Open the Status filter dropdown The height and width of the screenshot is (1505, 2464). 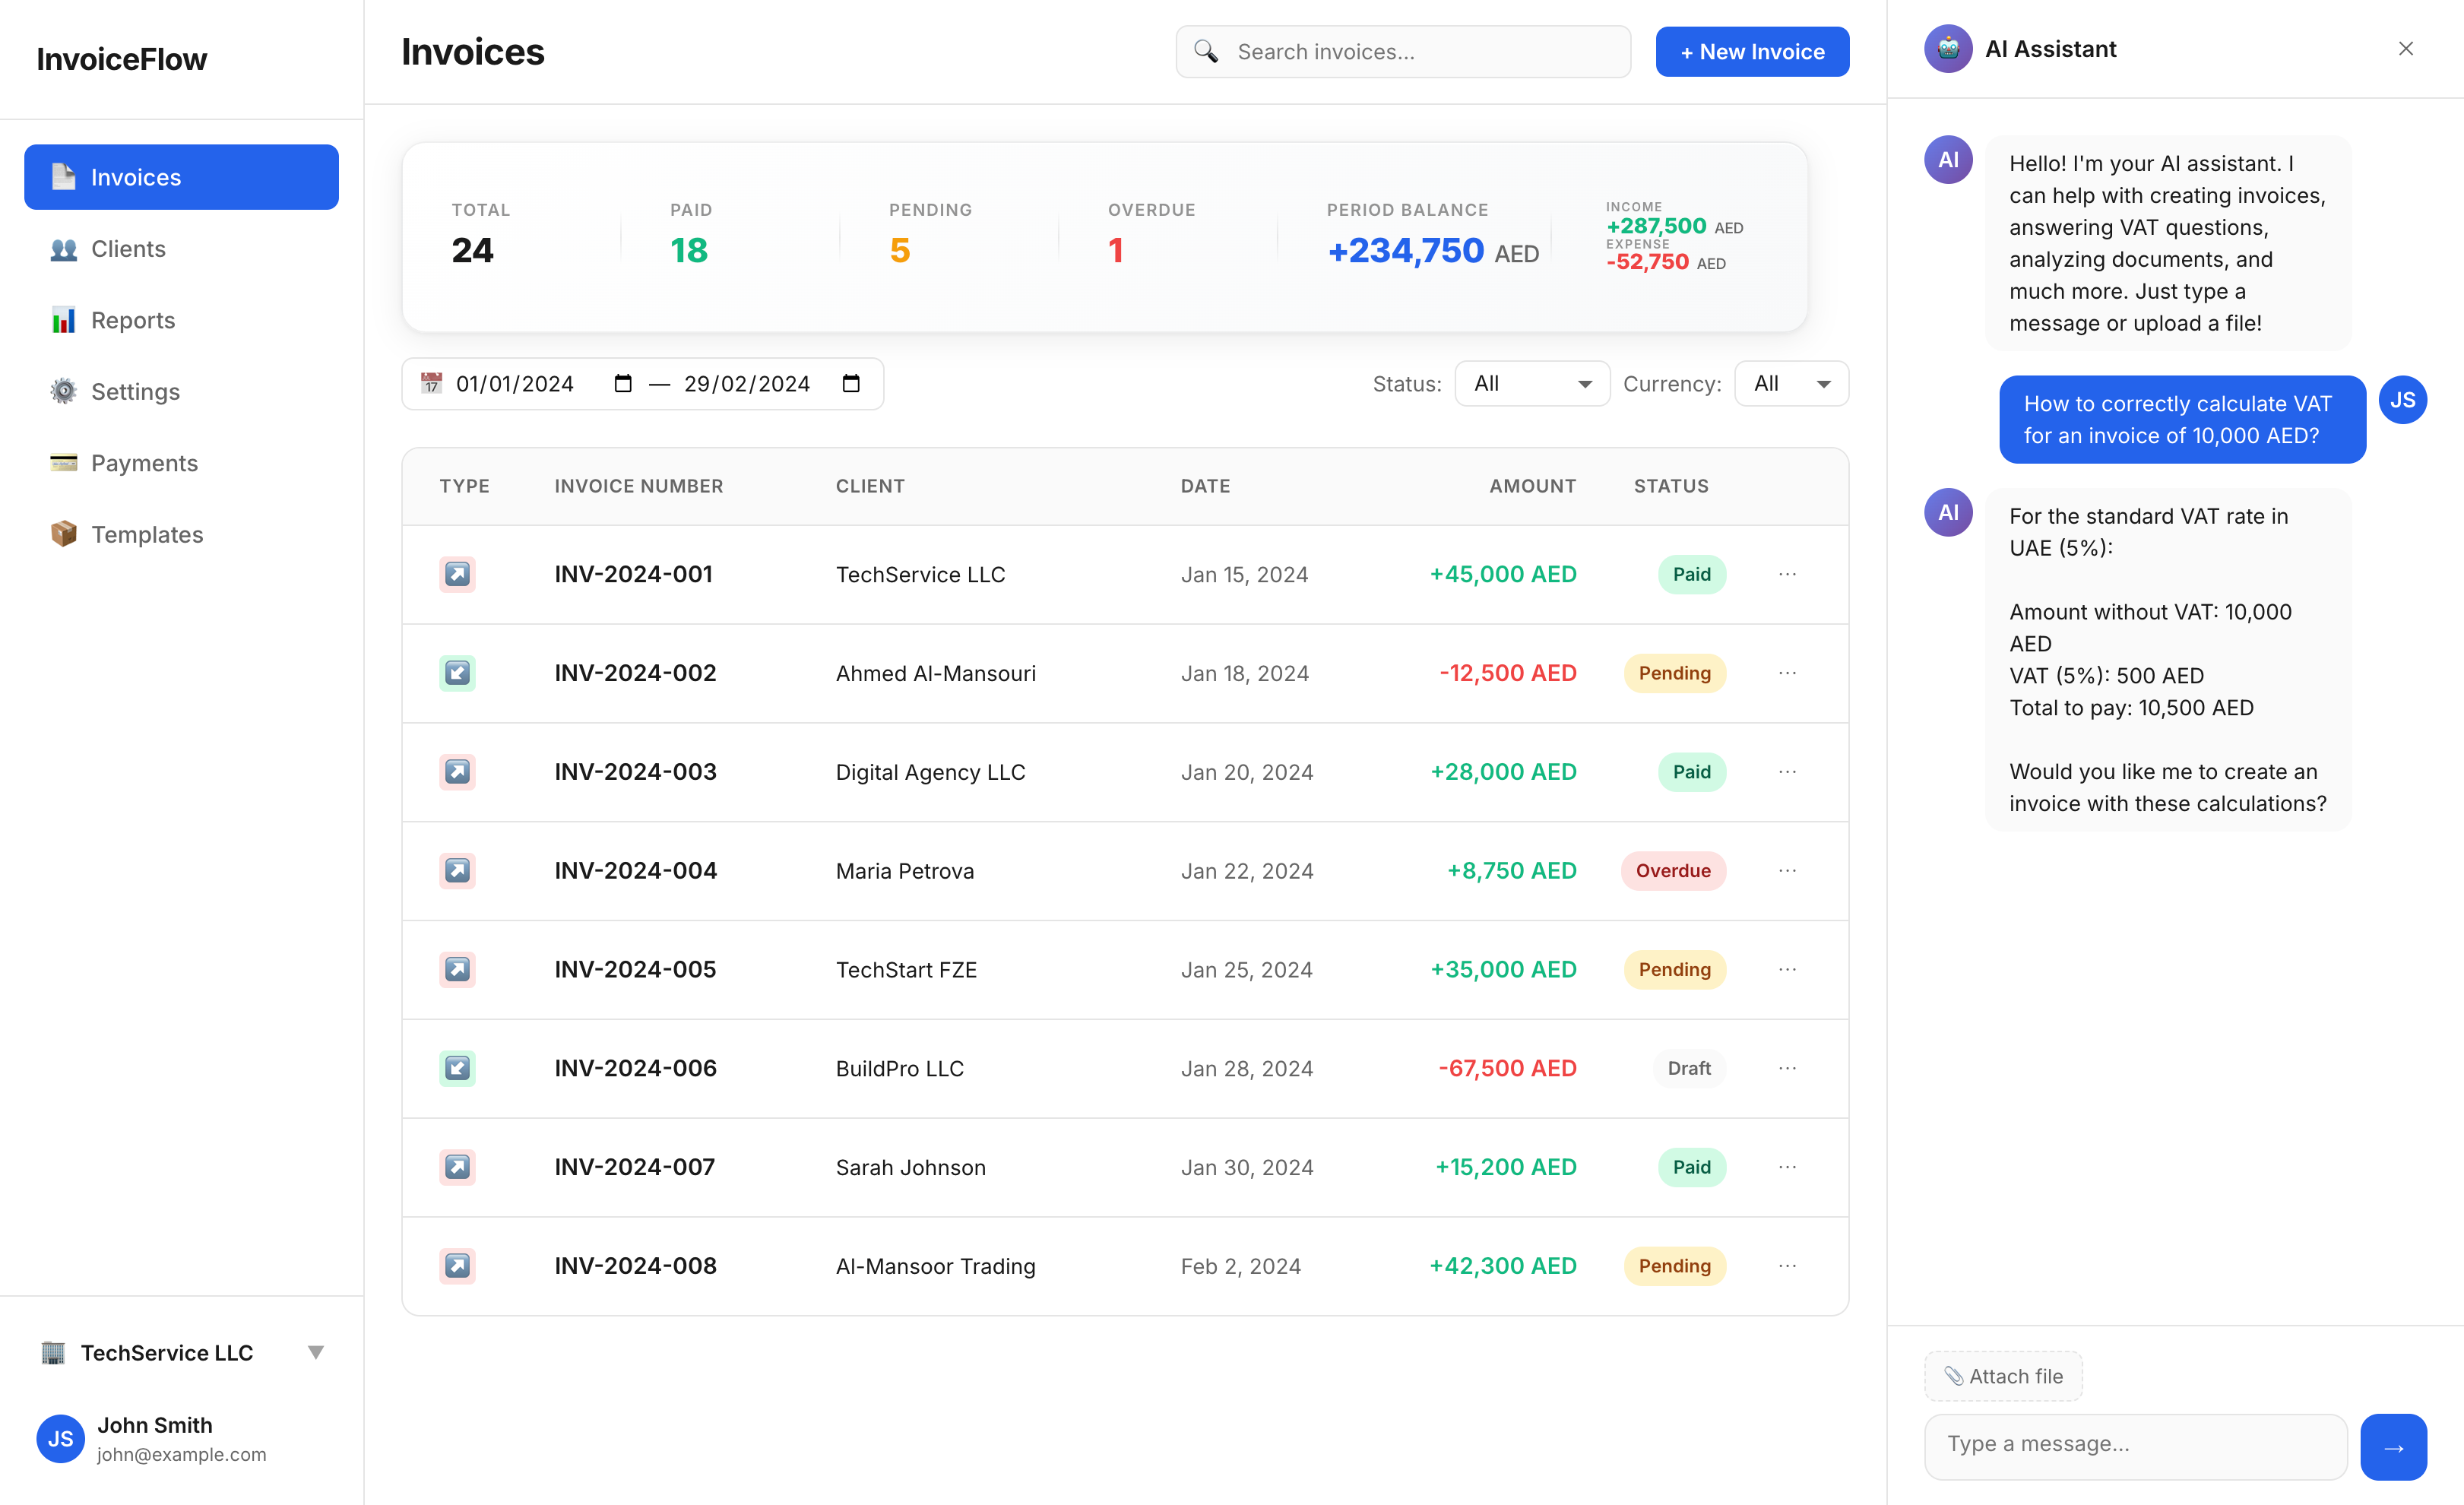click(1532, 383)
